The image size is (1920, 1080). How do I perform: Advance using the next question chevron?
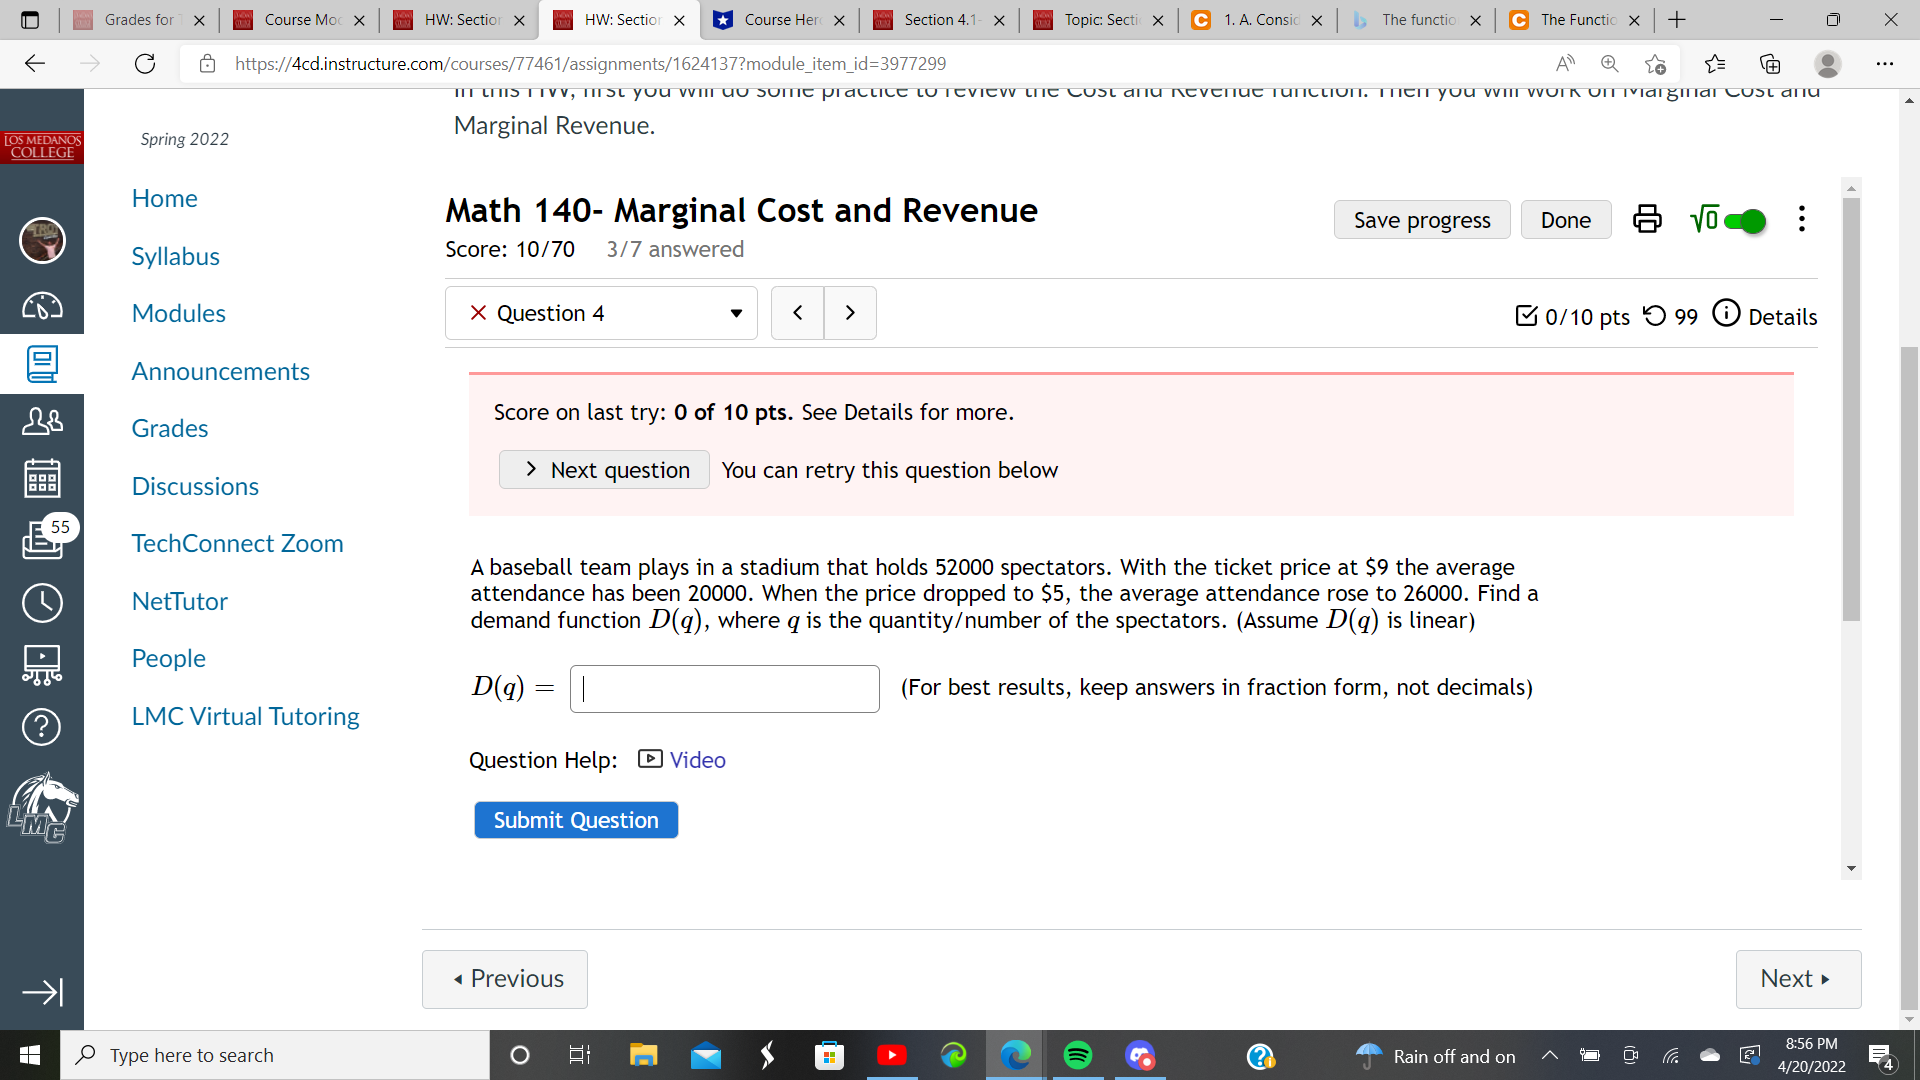[x=849, y=312]
